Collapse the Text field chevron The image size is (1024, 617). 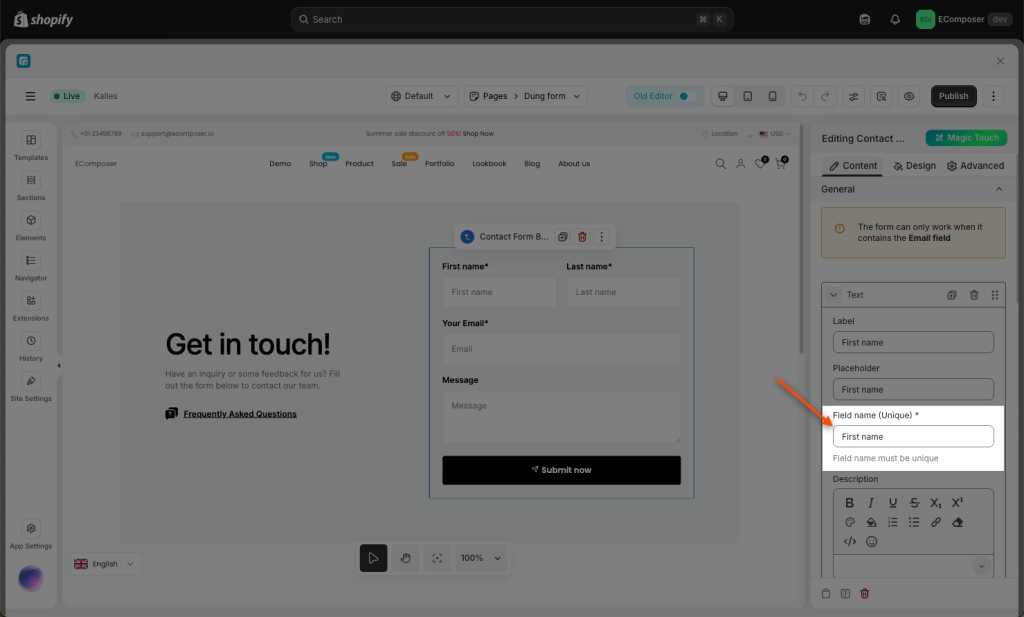[x=834, y=295]
